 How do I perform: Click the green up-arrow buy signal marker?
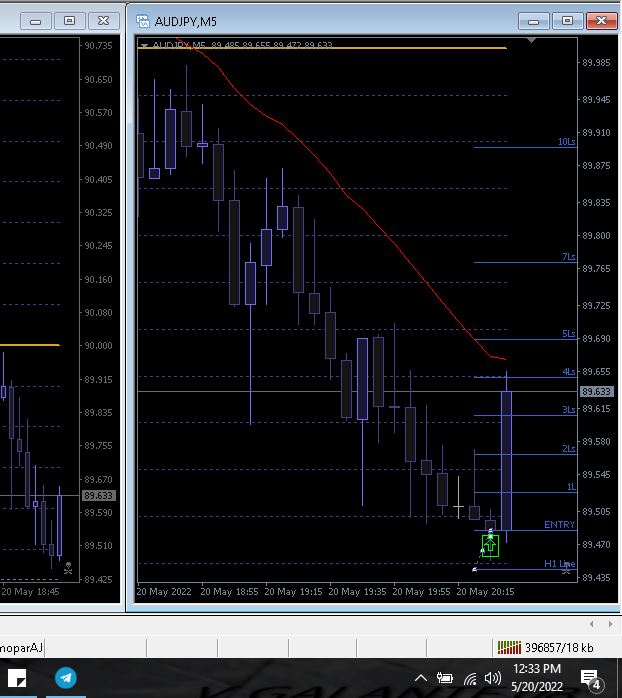pyautogui.click(x=490, y=545)
